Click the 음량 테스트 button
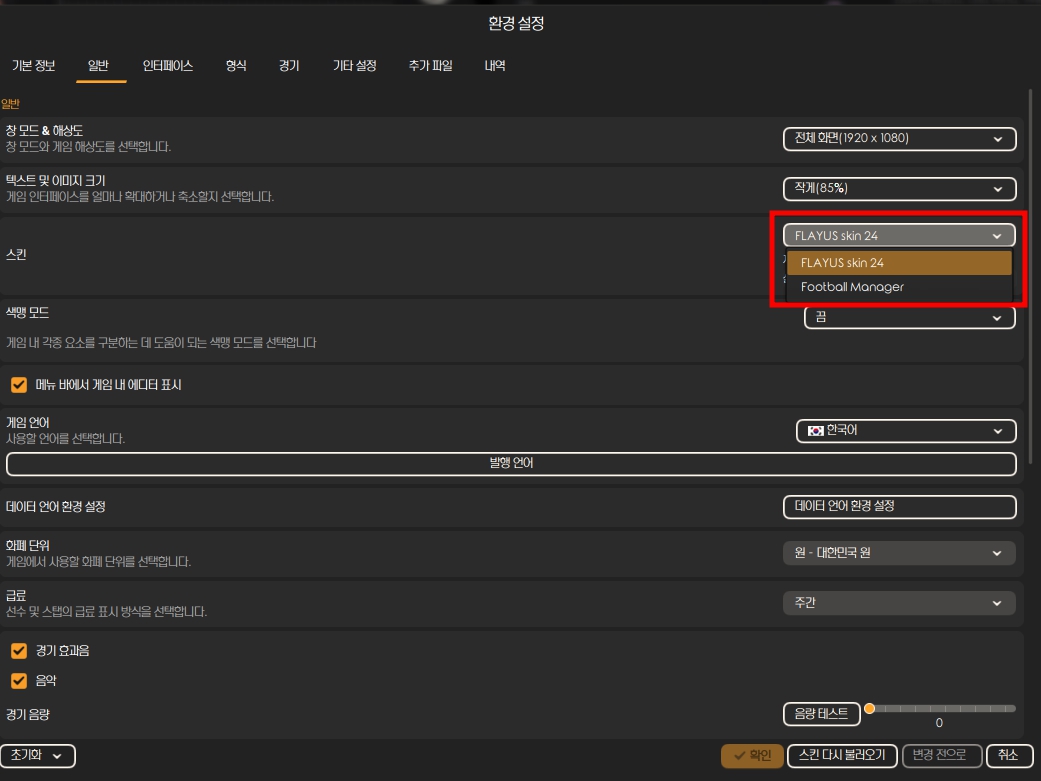 point(821,714)
